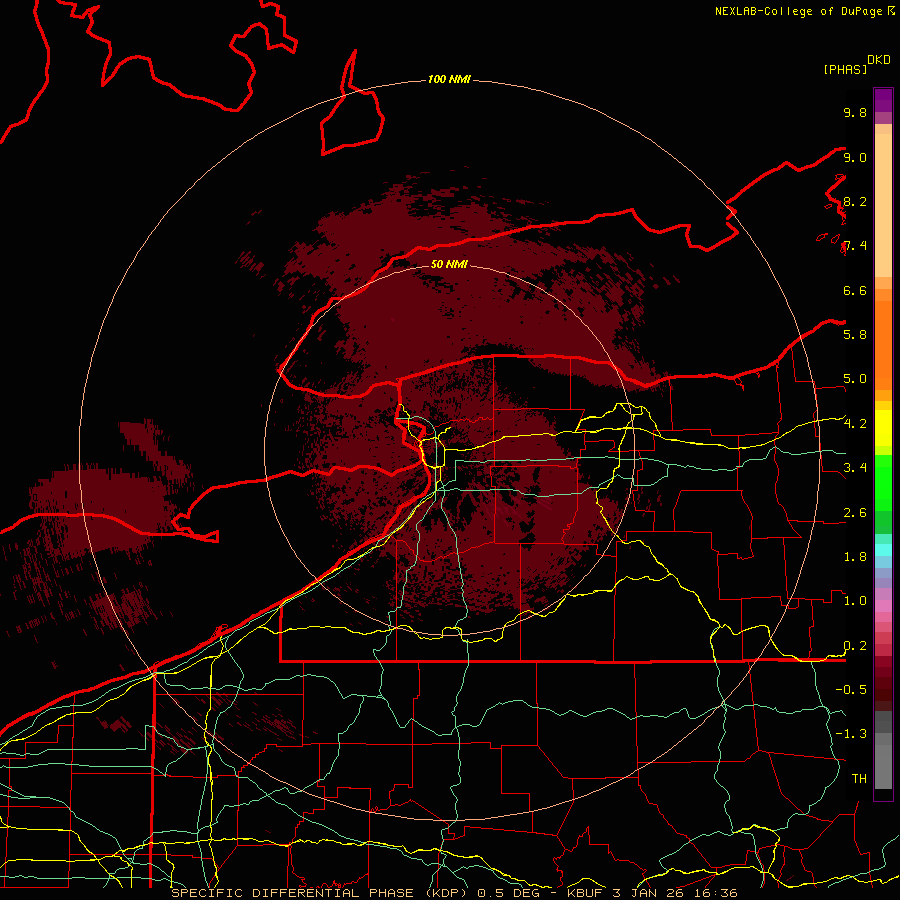Click the 9.0 value on color scale
The image size is (900, 900).
[x=855, y=157]
